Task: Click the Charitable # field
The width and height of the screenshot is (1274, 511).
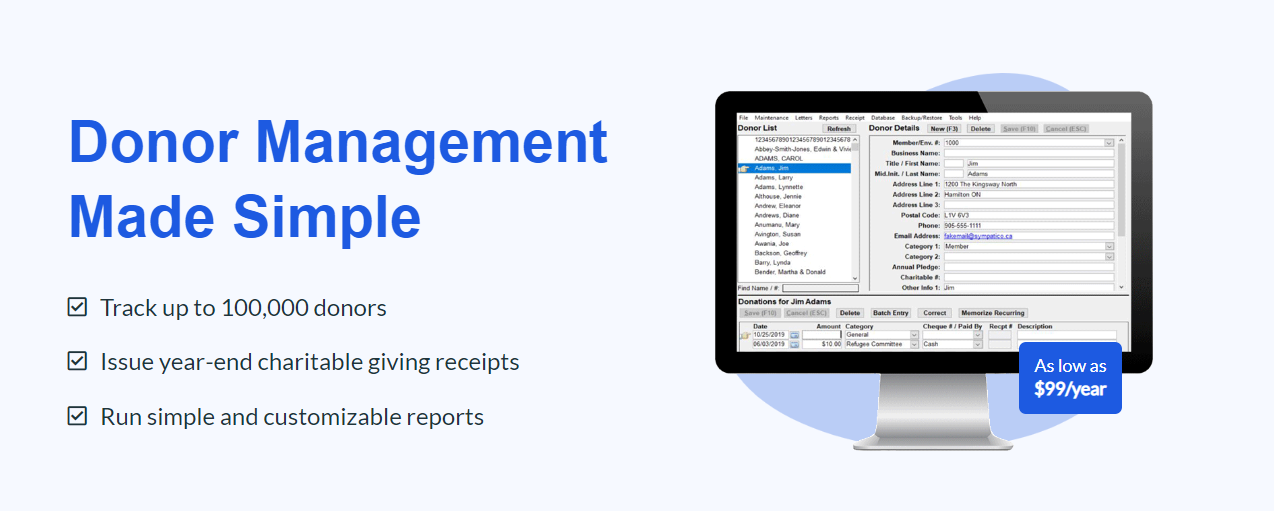Action: tap(1029, 277)
